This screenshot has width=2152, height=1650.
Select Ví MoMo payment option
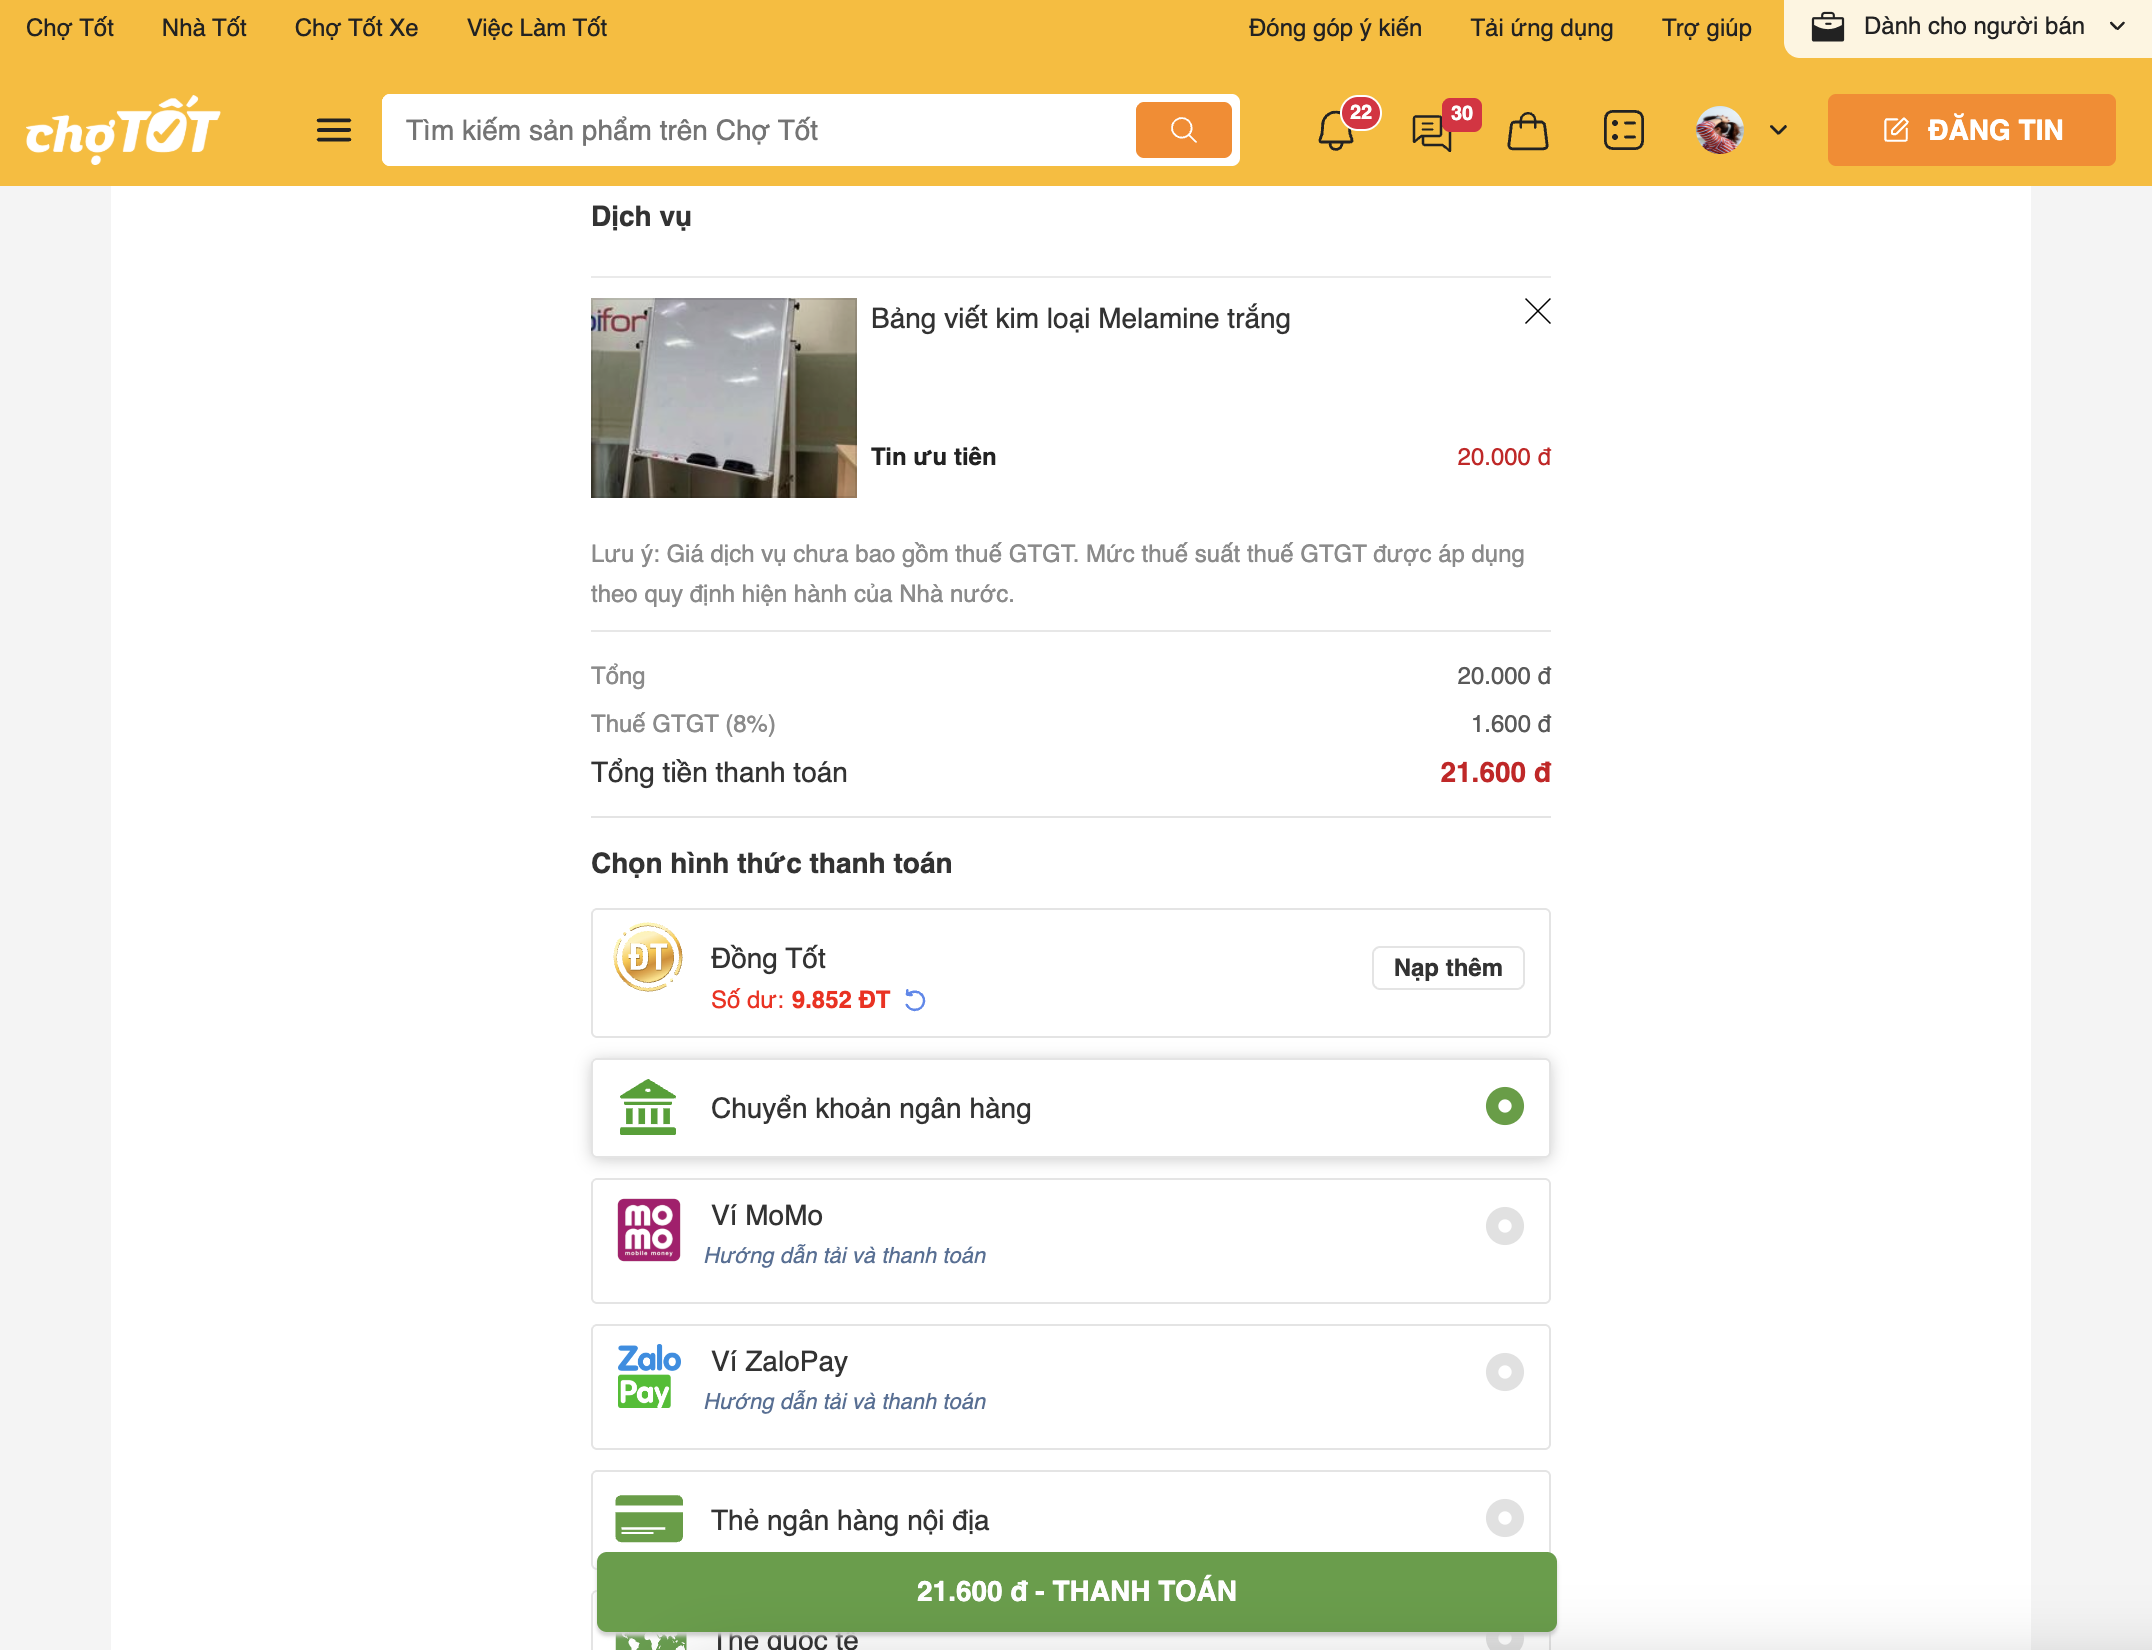tap(1504, 1226)
